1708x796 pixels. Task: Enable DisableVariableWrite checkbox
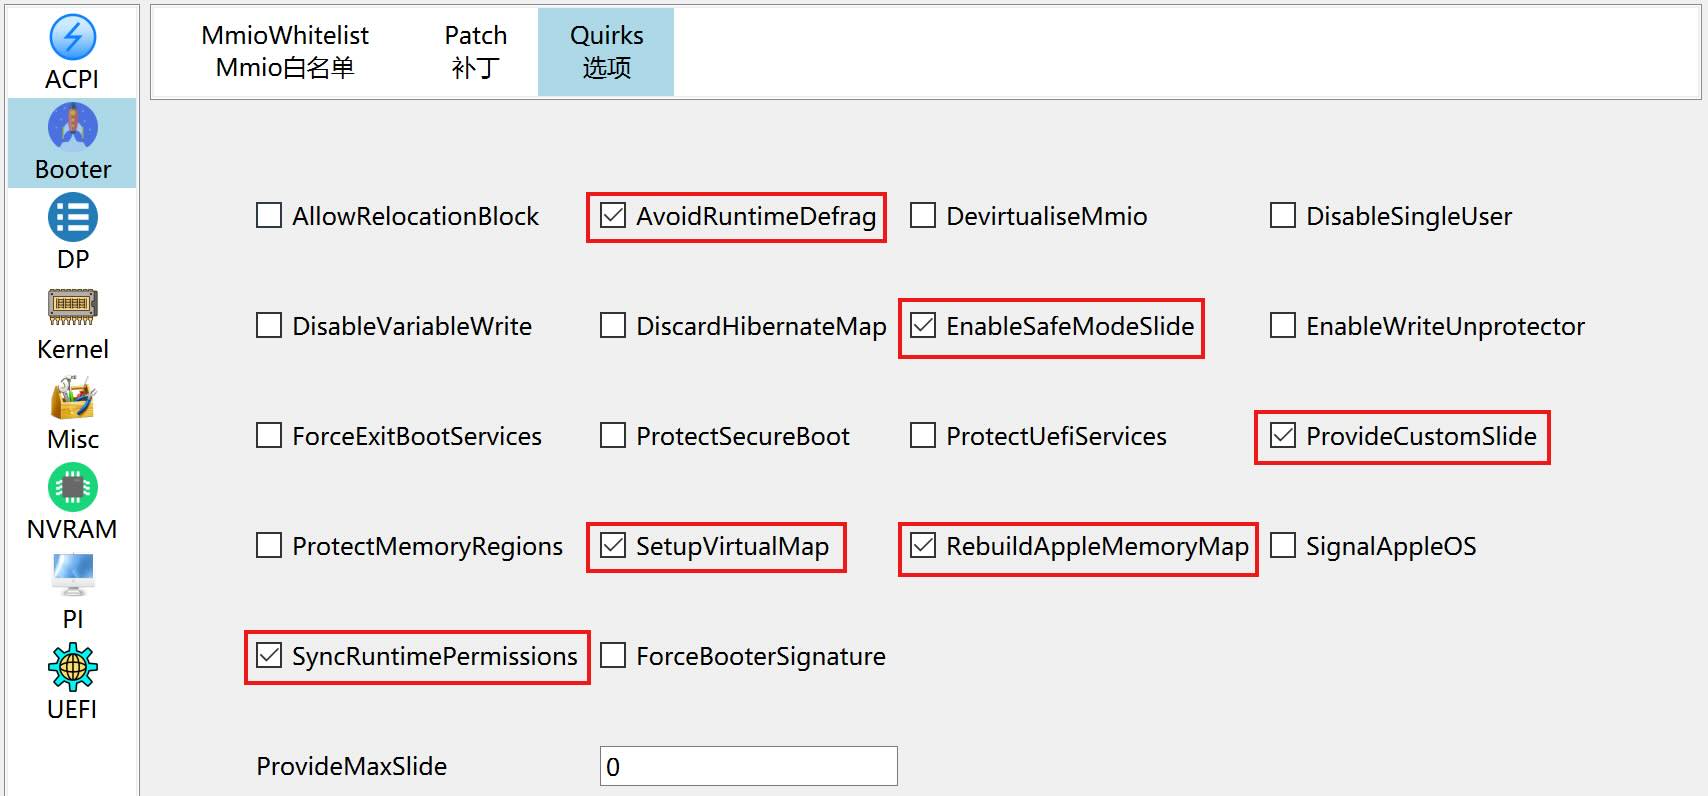pos(269,326)
